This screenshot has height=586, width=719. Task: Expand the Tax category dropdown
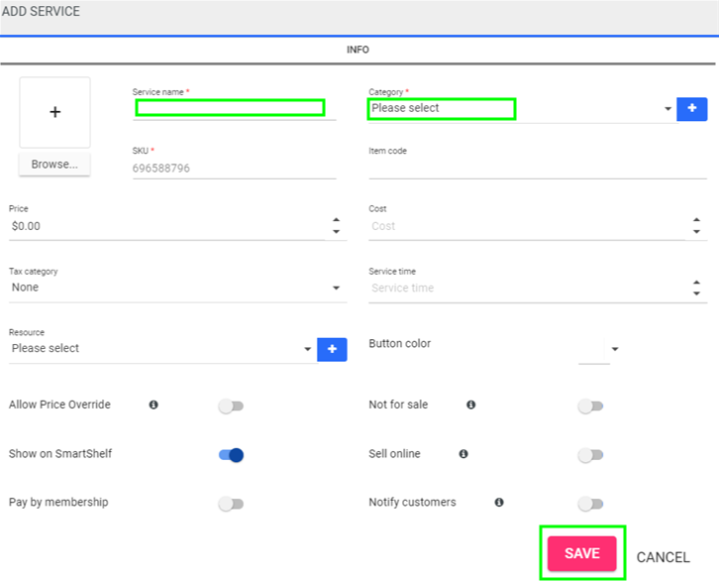(x=175, y=288)
